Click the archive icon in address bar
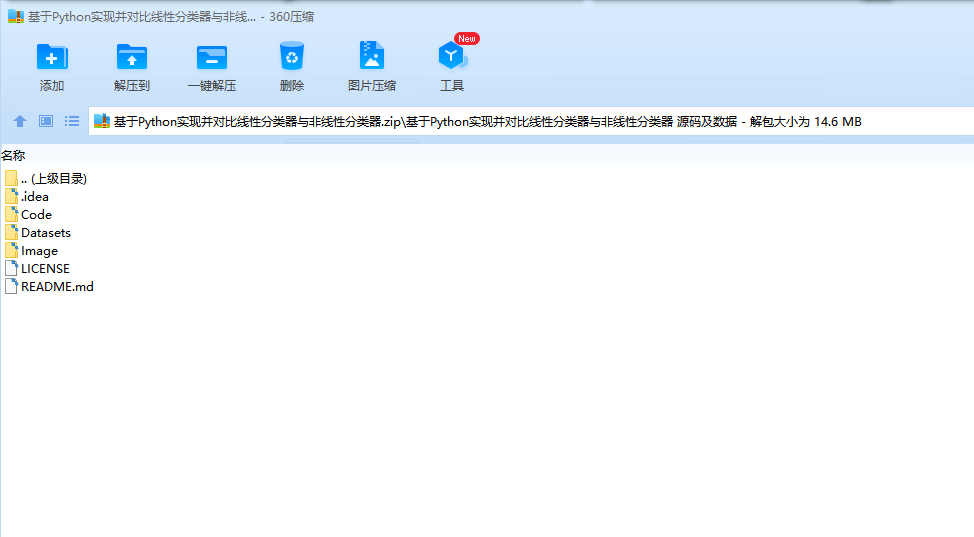 (x=102, y=121)
